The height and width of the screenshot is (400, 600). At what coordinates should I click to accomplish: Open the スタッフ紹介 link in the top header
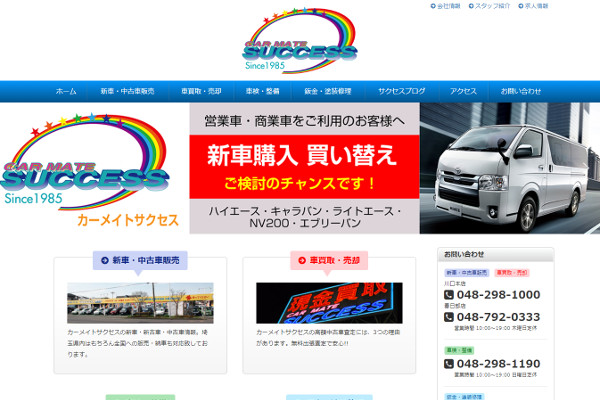tap(492, 6)
